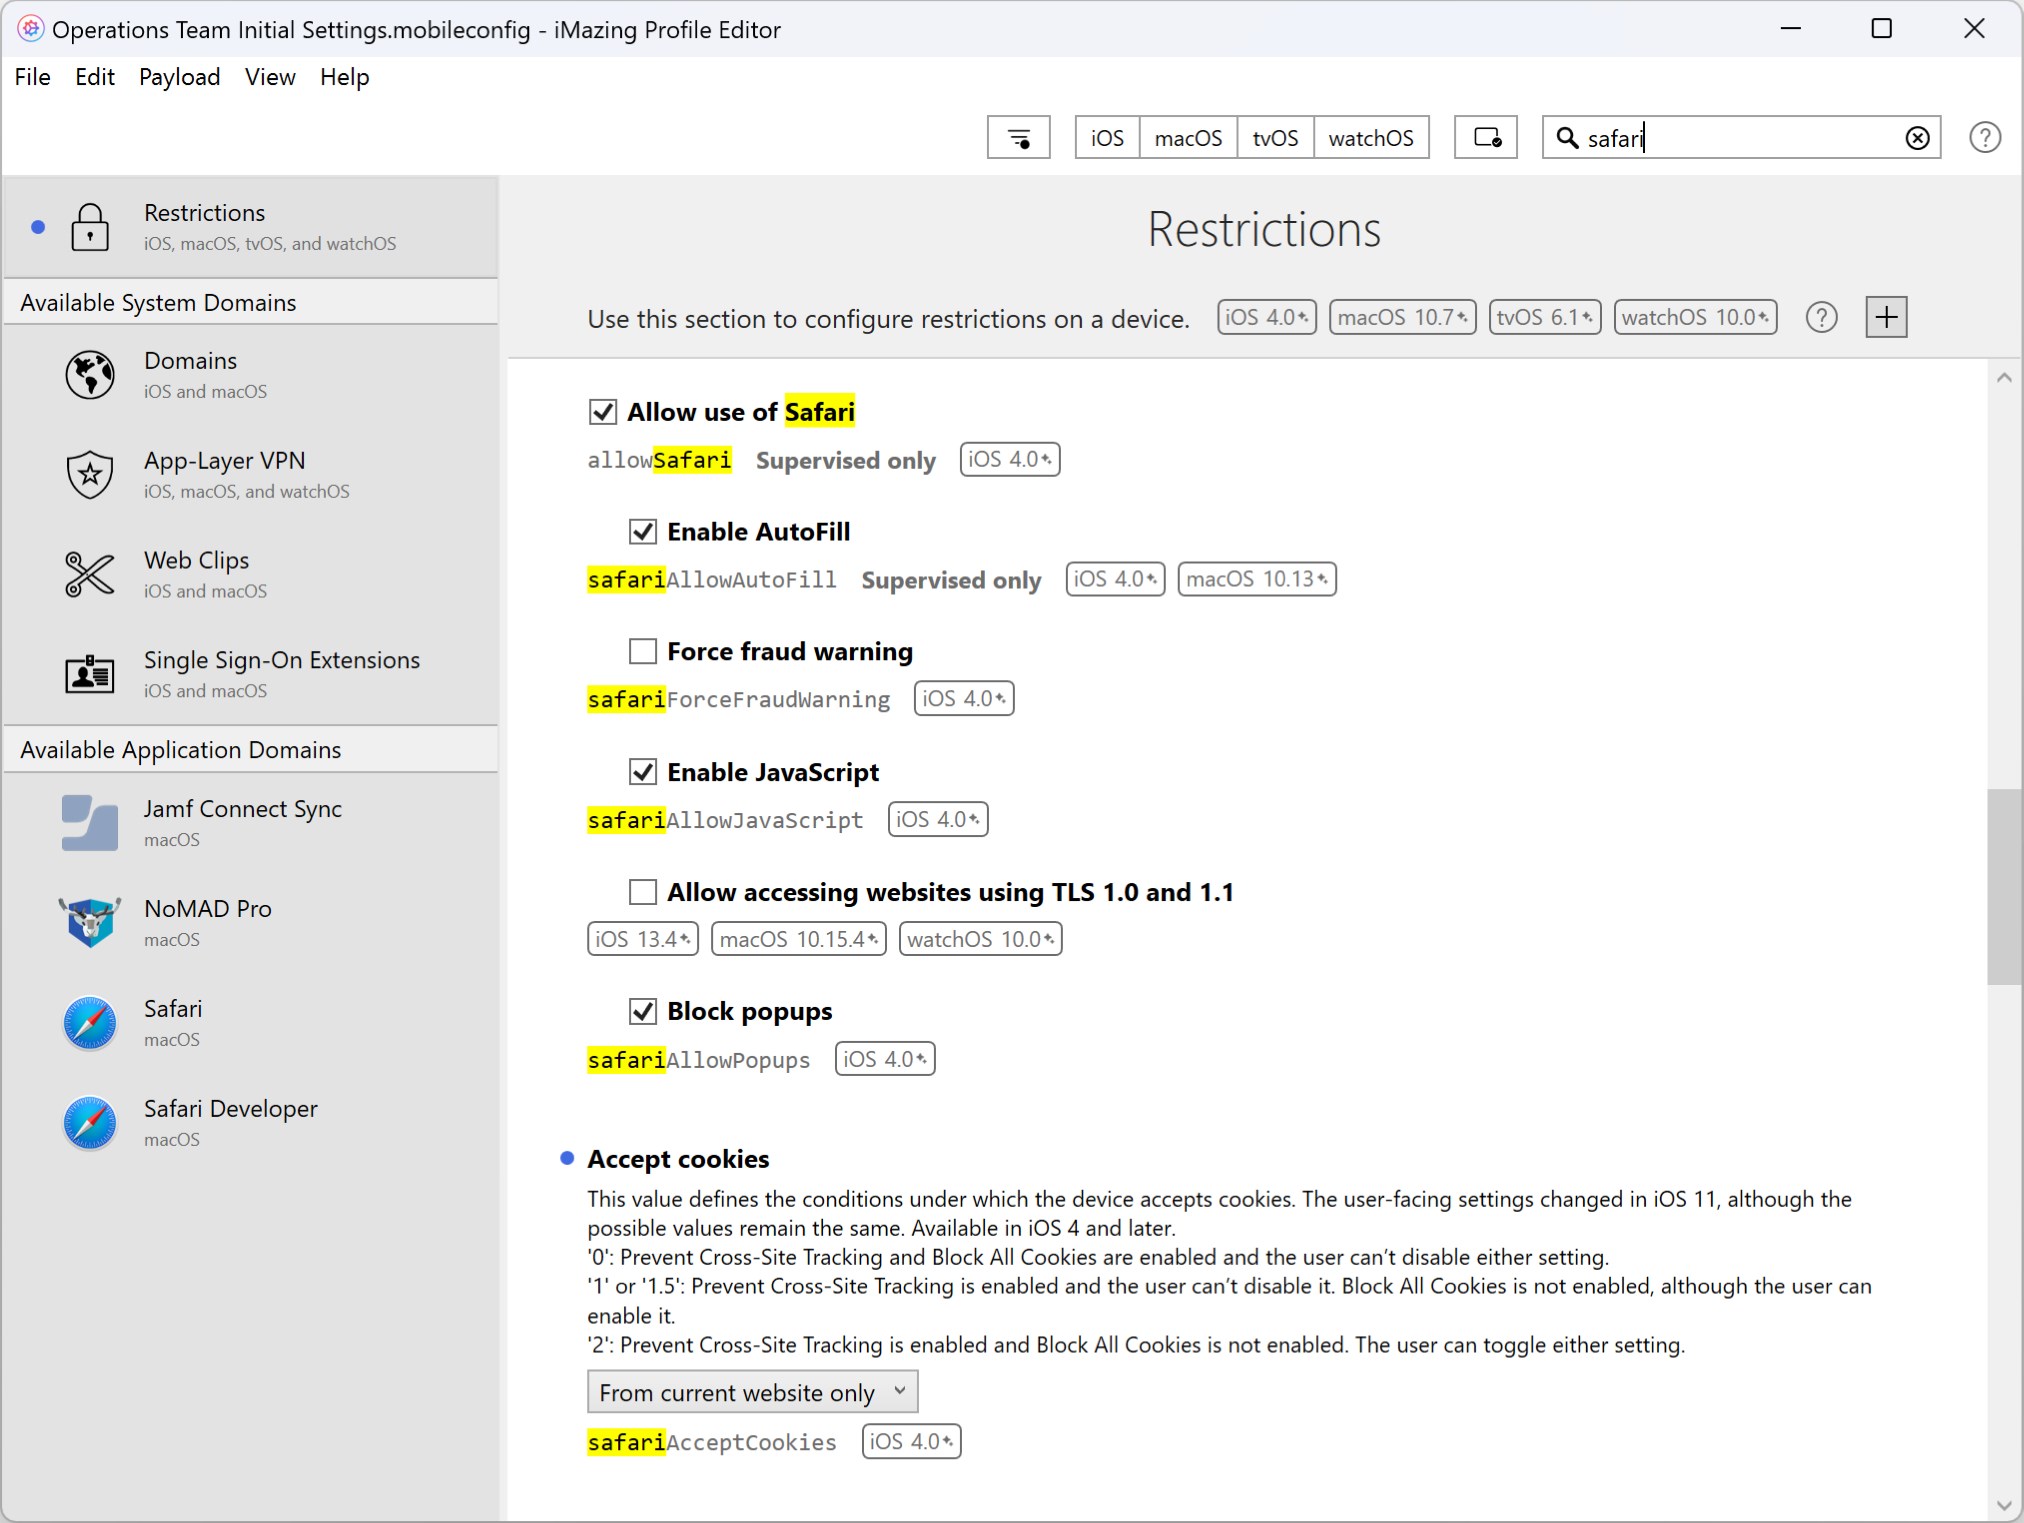Viewport: 2024px width, 1523px height.
Task: Open the Accept cookies dropdown
Action: pyautogui.click(x=752, y=1392)
